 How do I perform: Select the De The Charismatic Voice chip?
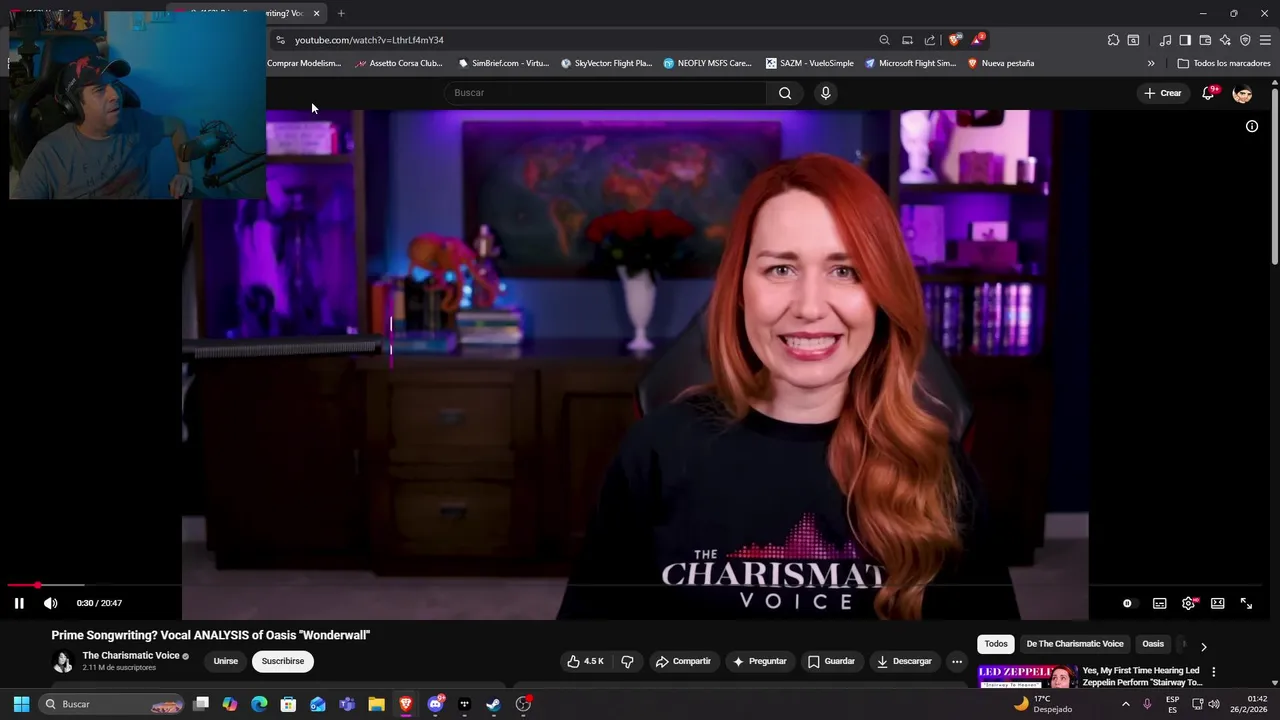pyautogui.click(x=1075, y=644)
